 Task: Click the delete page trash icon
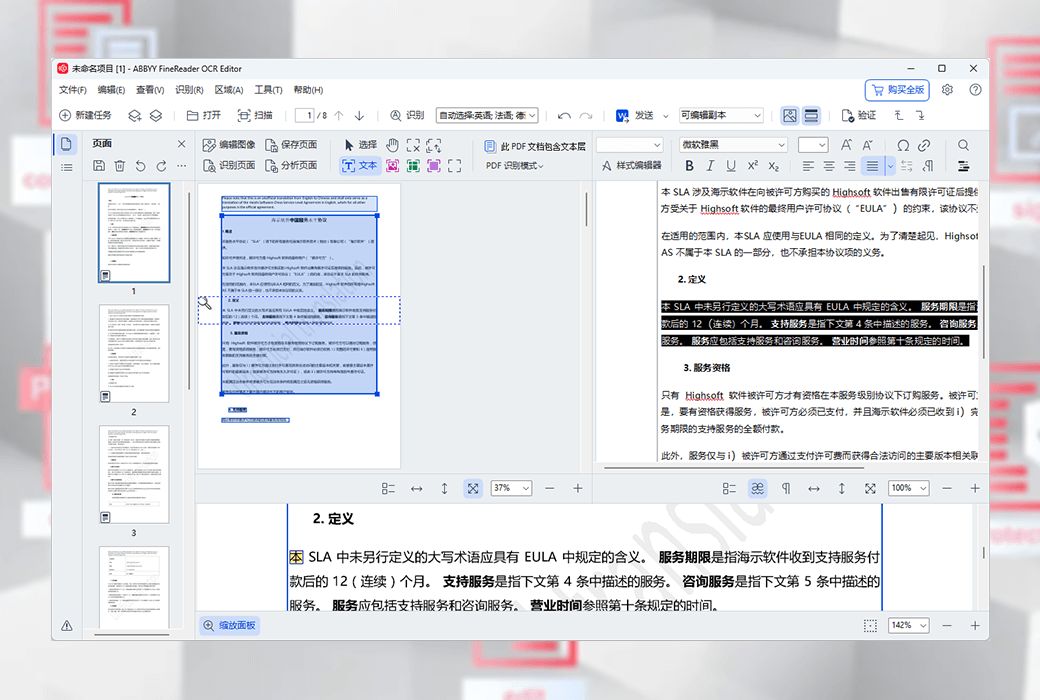tap(120, 166)
